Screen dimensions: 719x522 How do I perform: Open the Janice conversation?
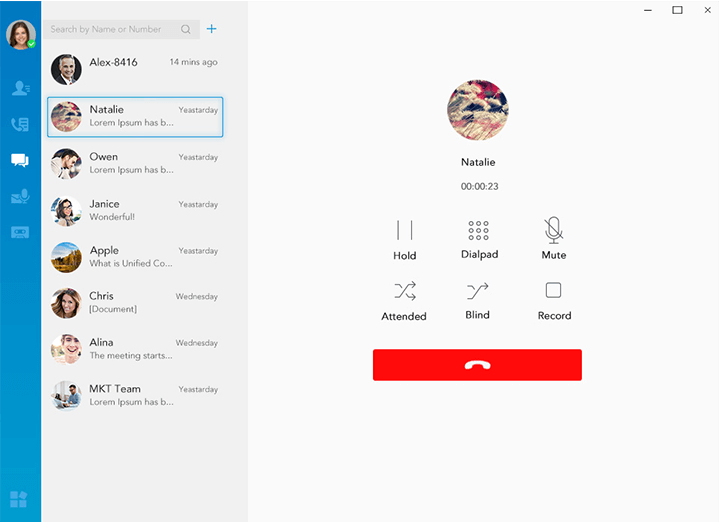pos(135,211)
